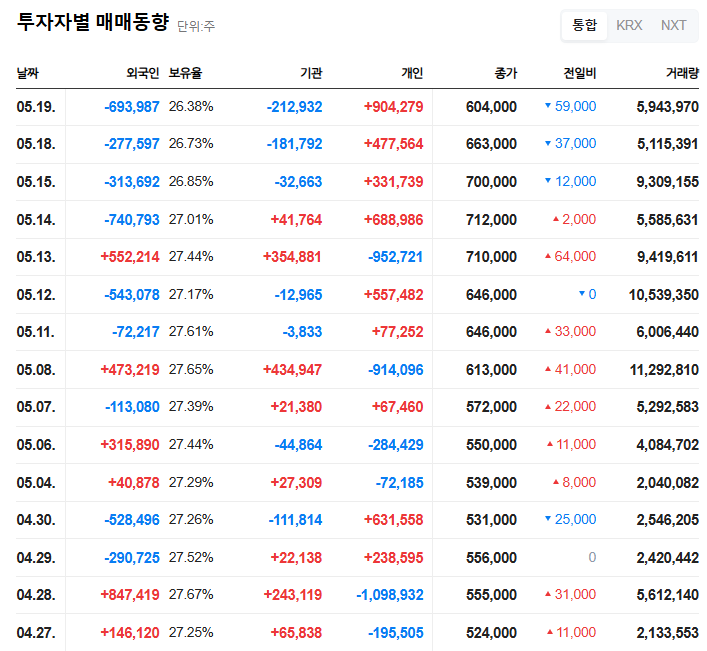
Task: Click closing price 604,000
Action: coord(491,107)
